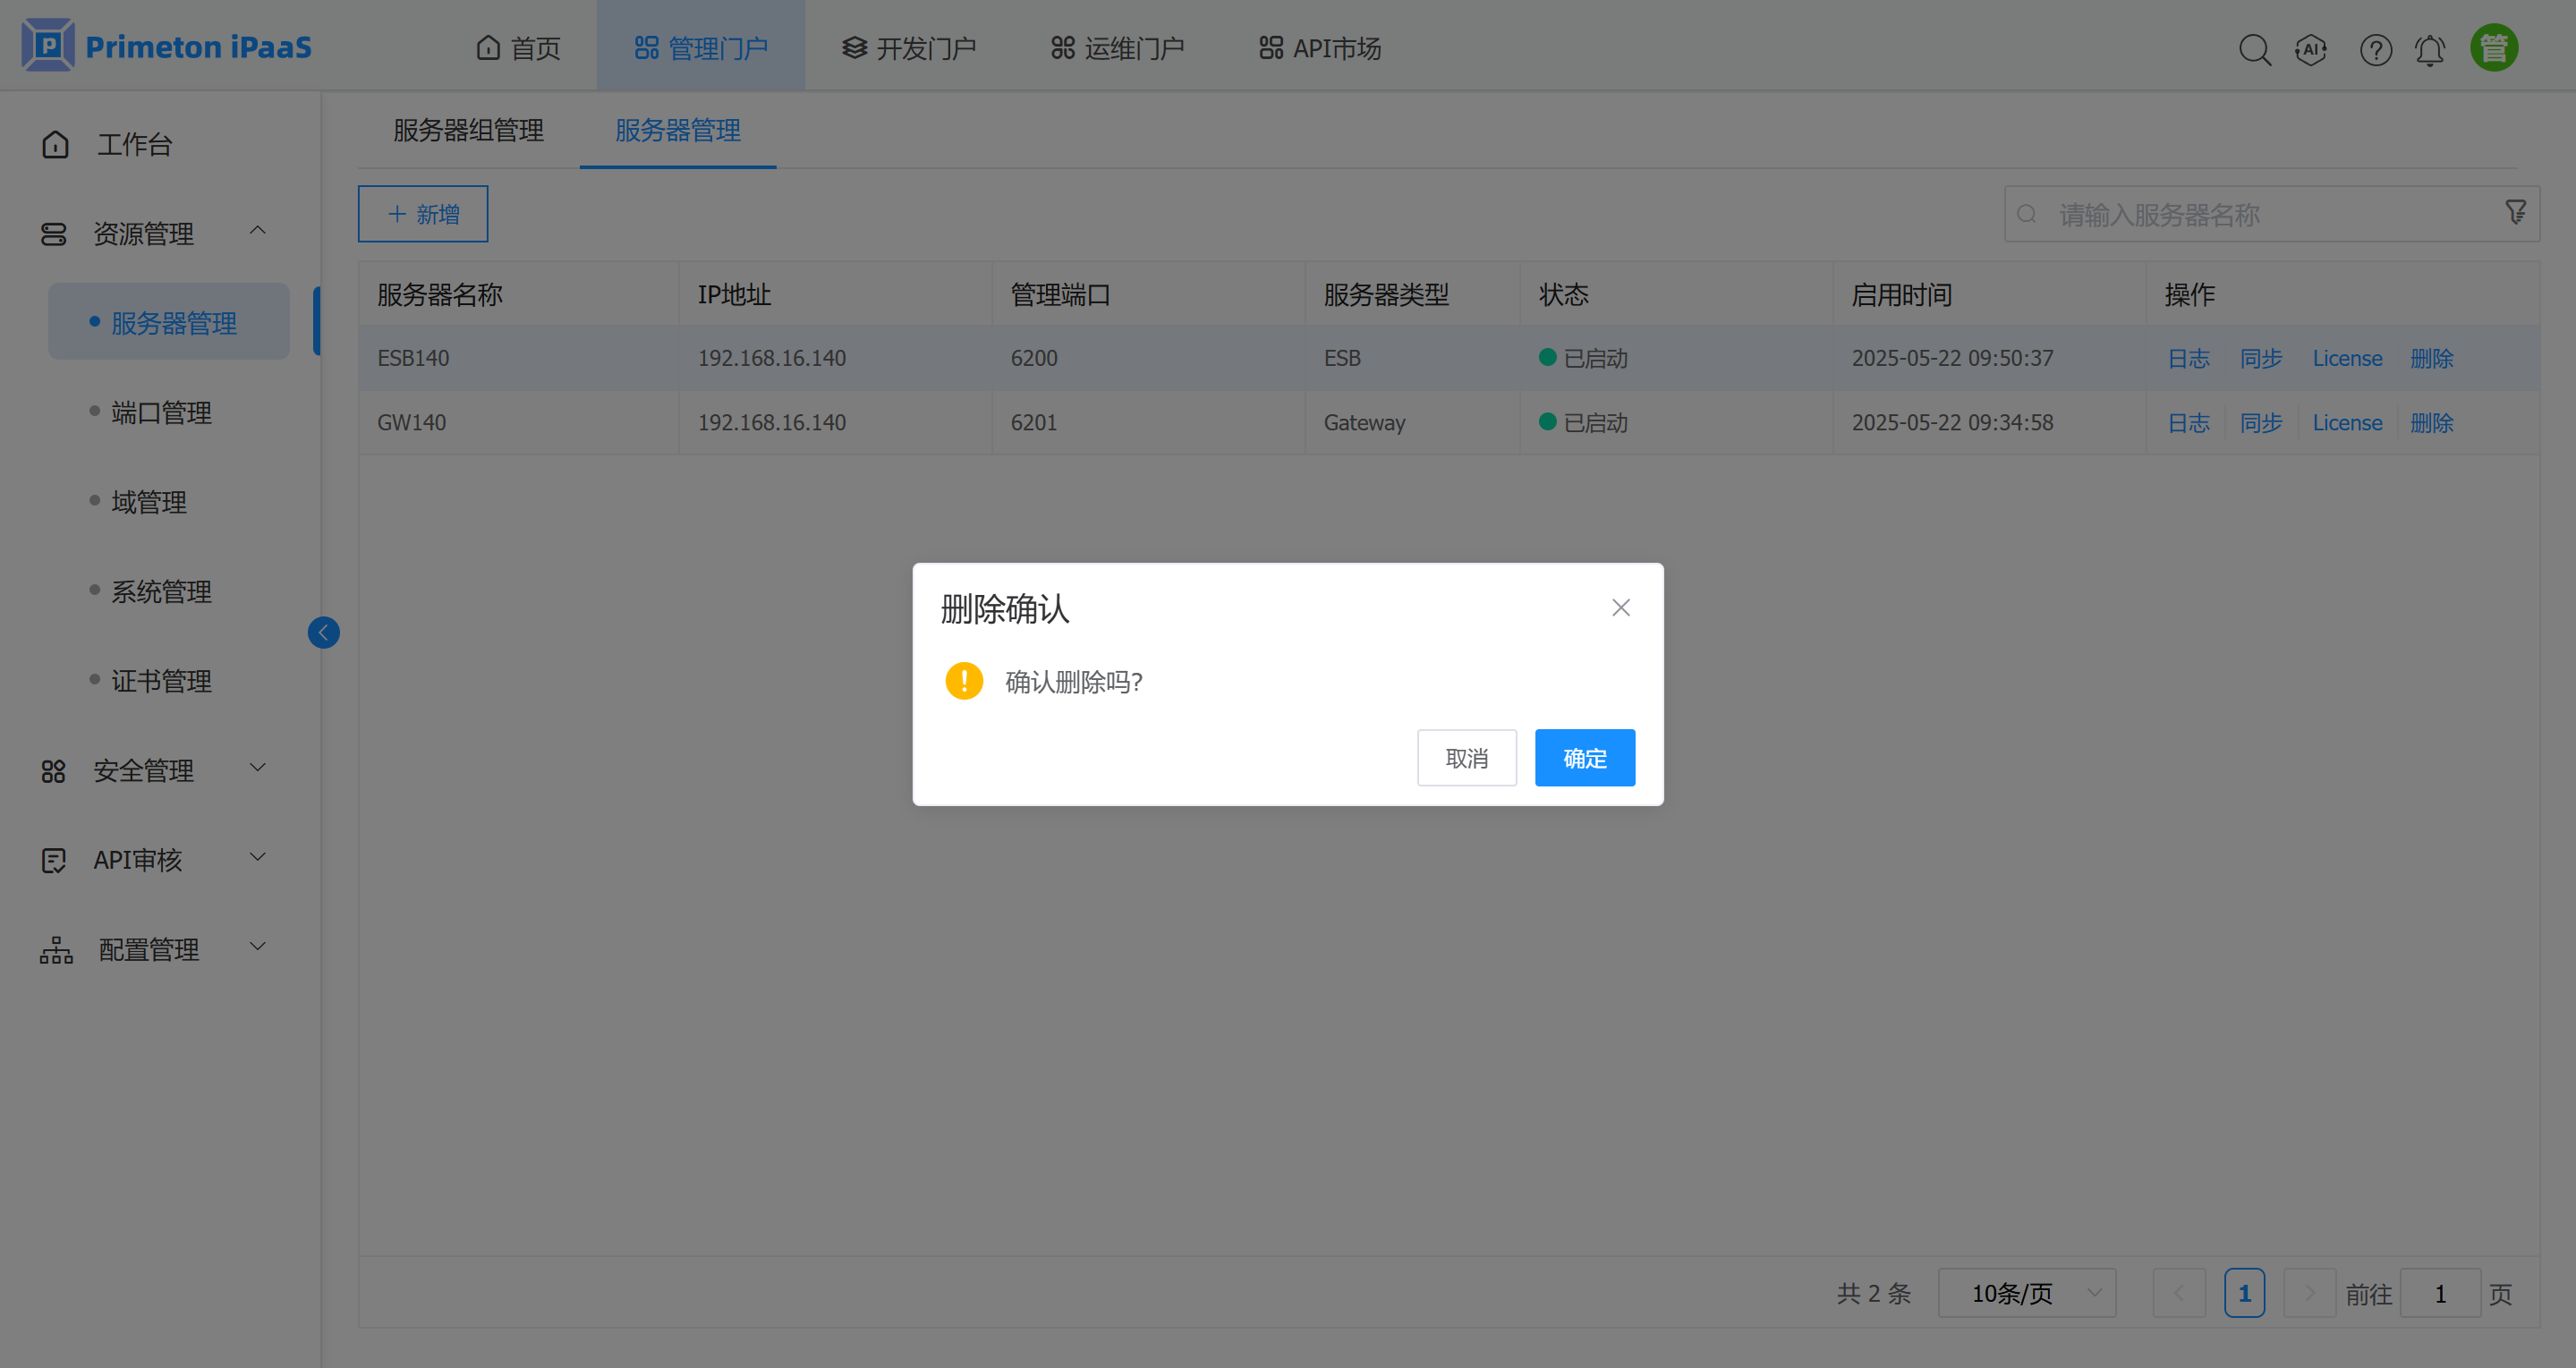Cancel the delete dialog

(1467, 758)
